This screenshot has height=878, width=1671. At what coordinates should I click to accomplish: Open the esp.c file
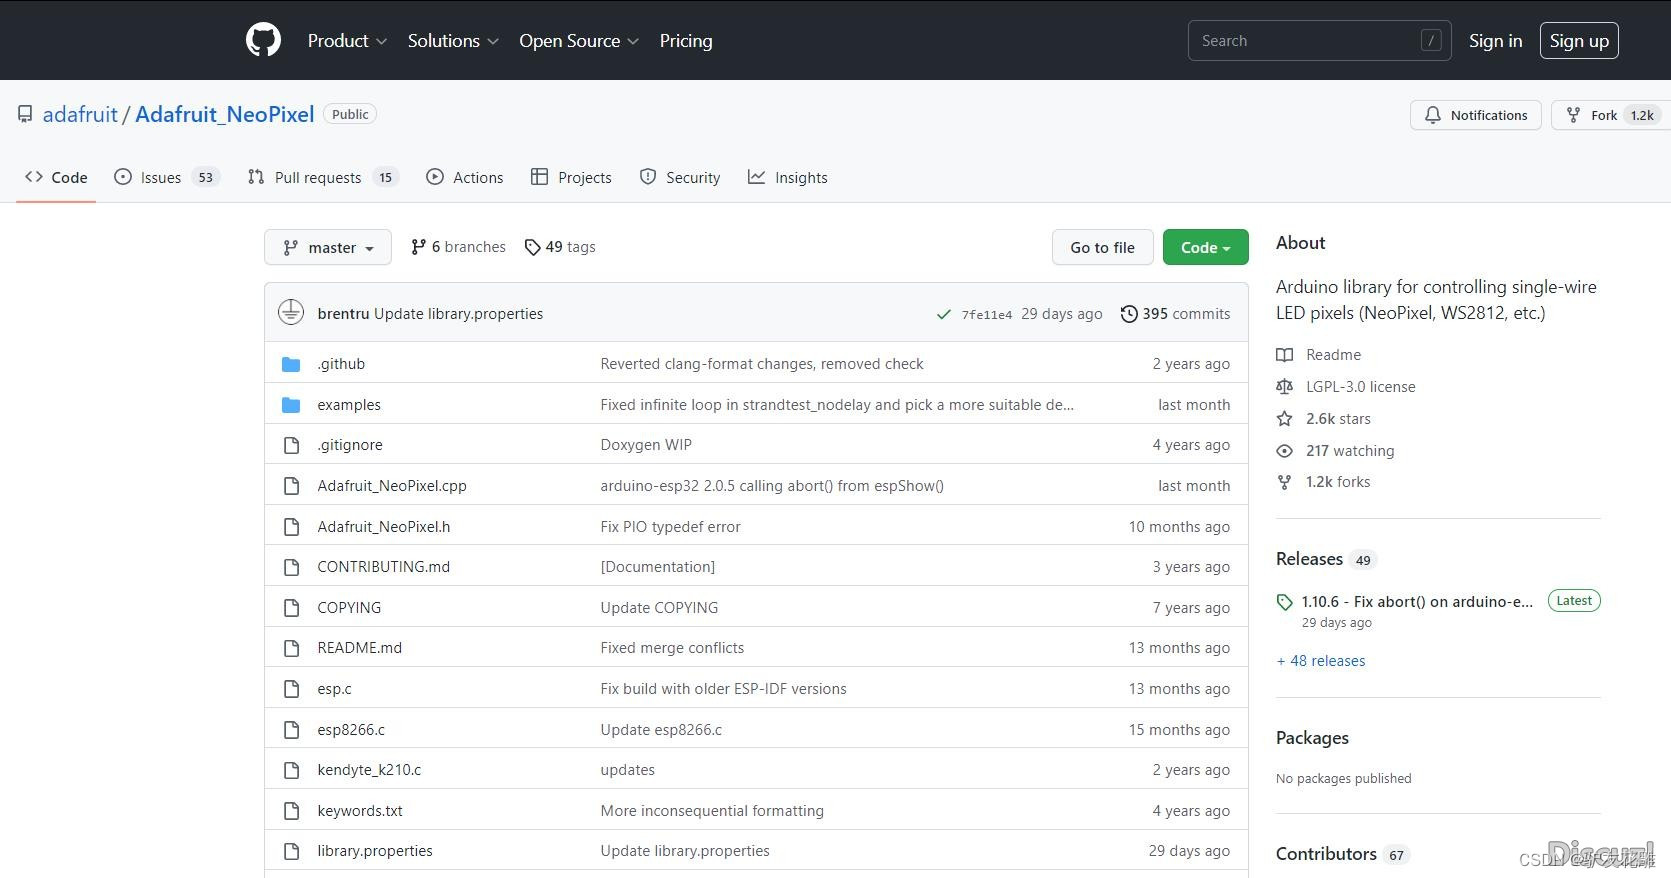(x=335, y=689)
